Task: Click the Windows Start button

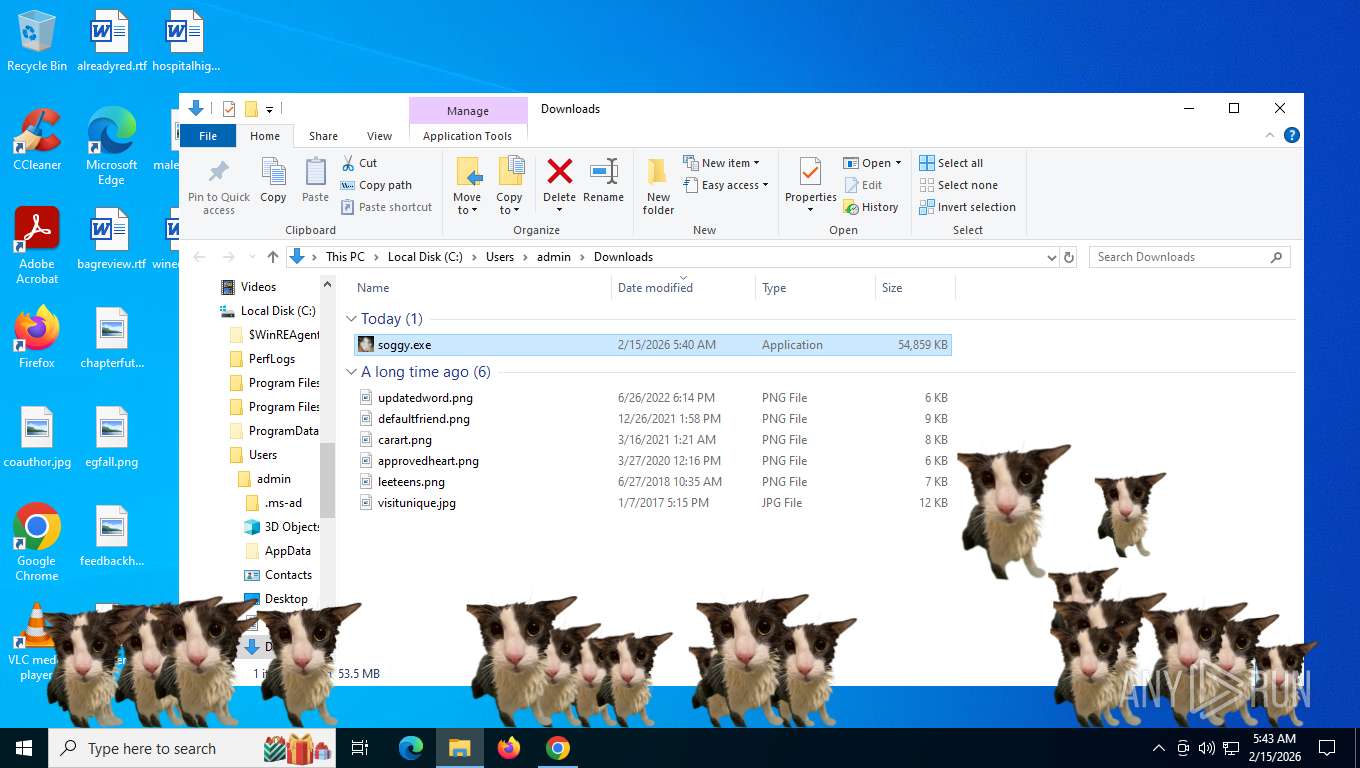Action: point(24,748)
